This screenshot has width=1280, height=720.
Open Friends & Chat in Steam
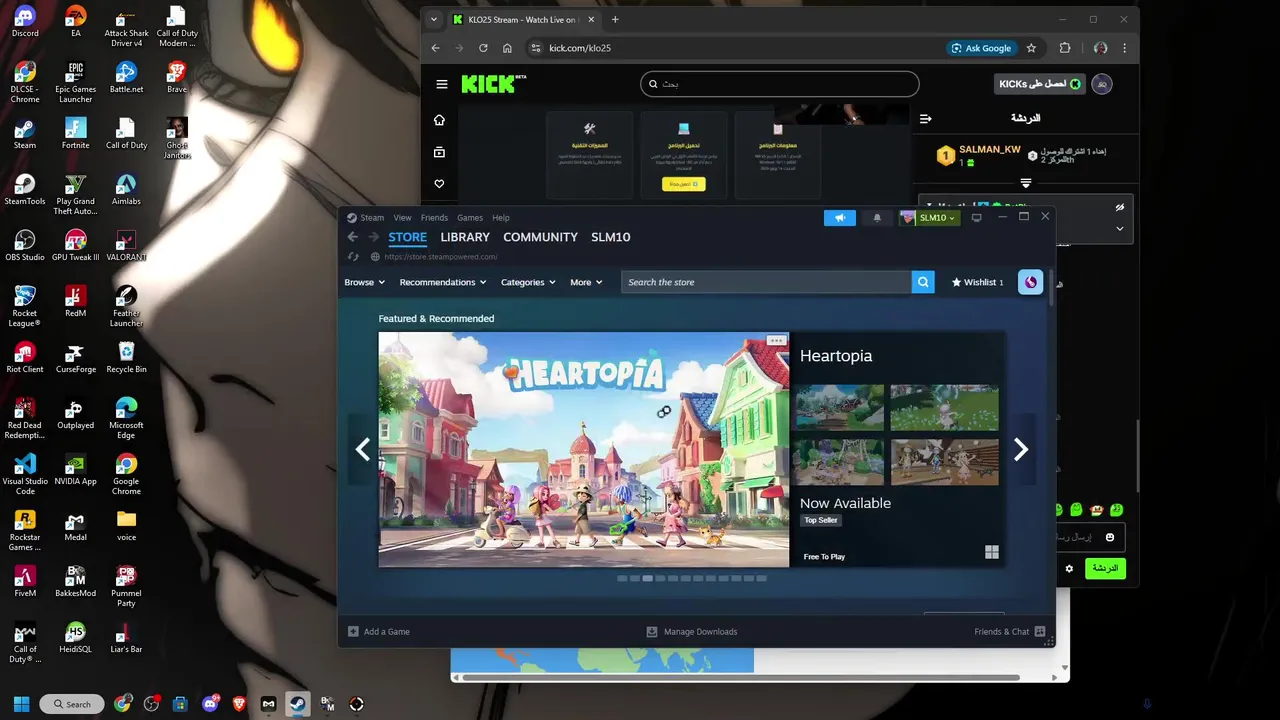(x=1009, y=632)
